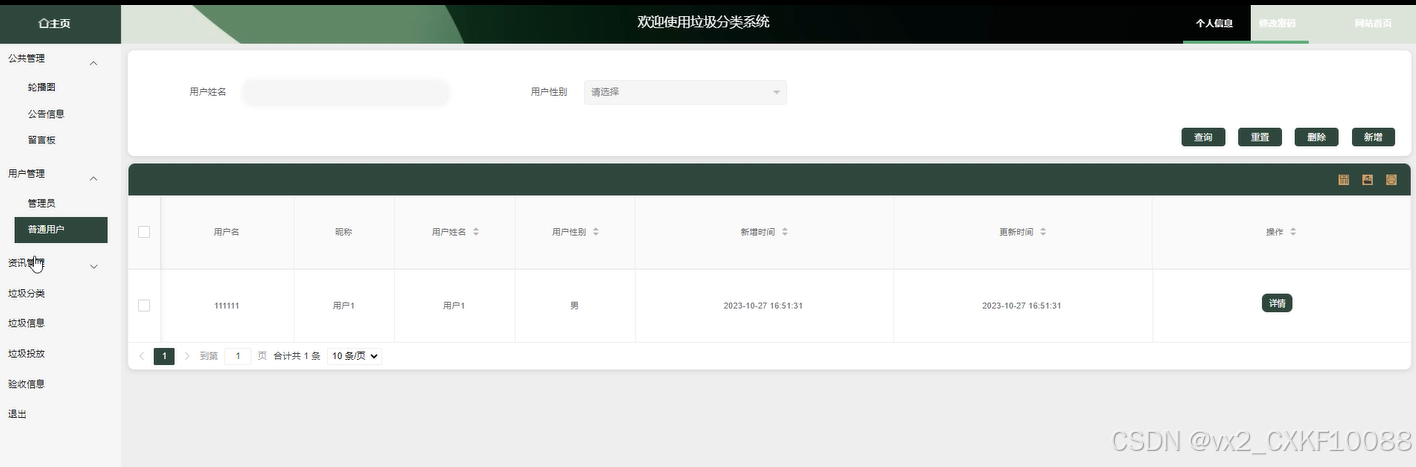Select page 1 in pagination
The width and height of the screenshot is (1416, 467).
click(164, 356)
